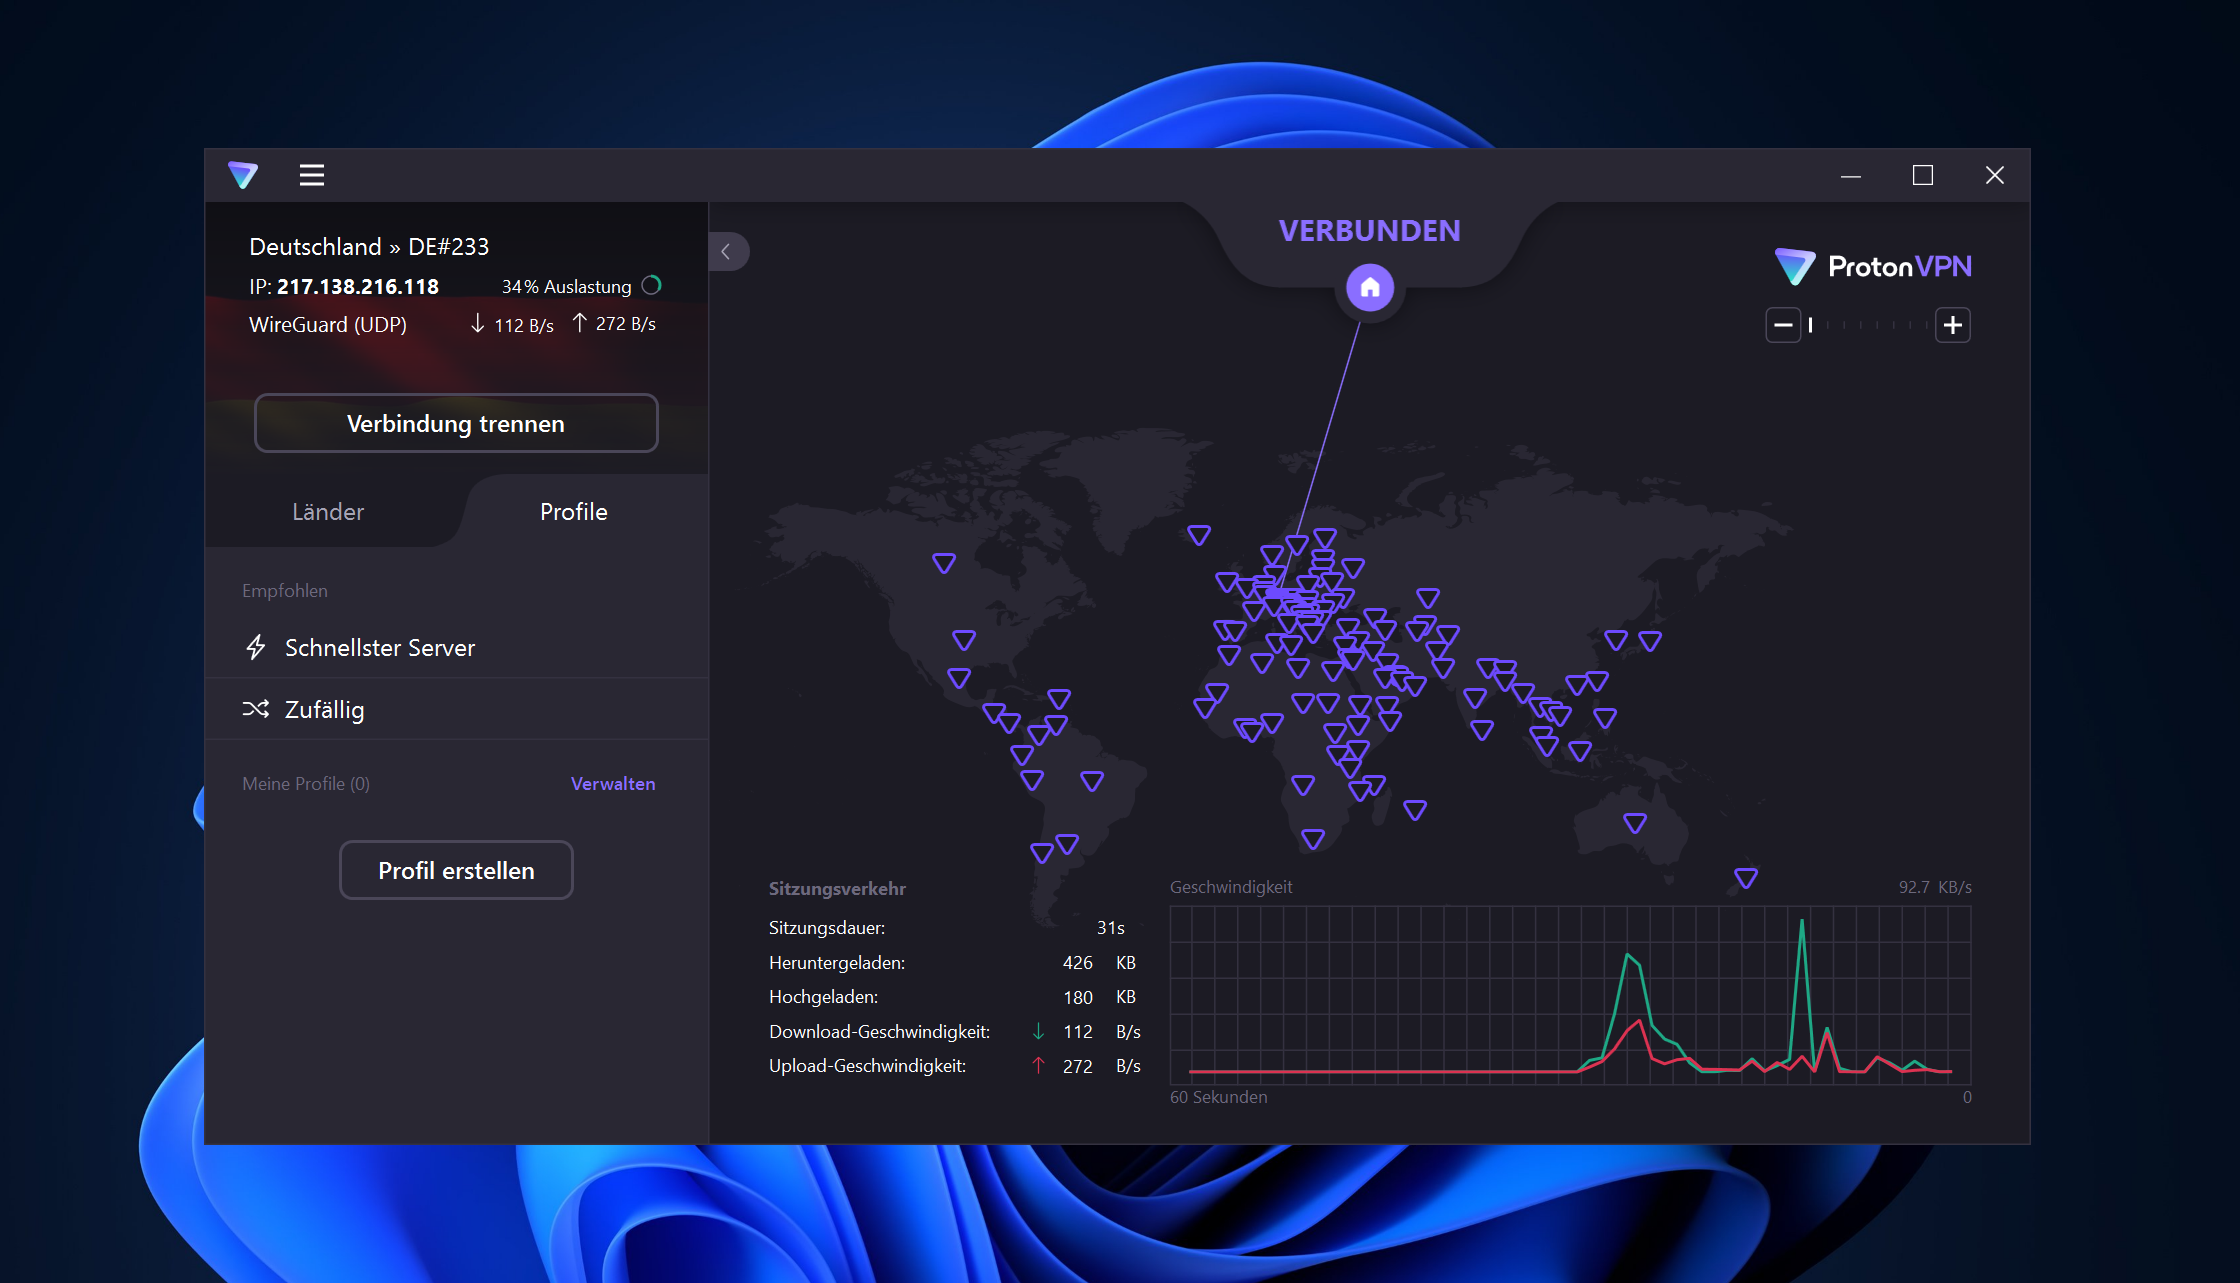Screen dimensions: 2240x1283
Task: Click the 92.7 KB/s graph scale label
Action: pyautogui.click(x=1935, y=887)
